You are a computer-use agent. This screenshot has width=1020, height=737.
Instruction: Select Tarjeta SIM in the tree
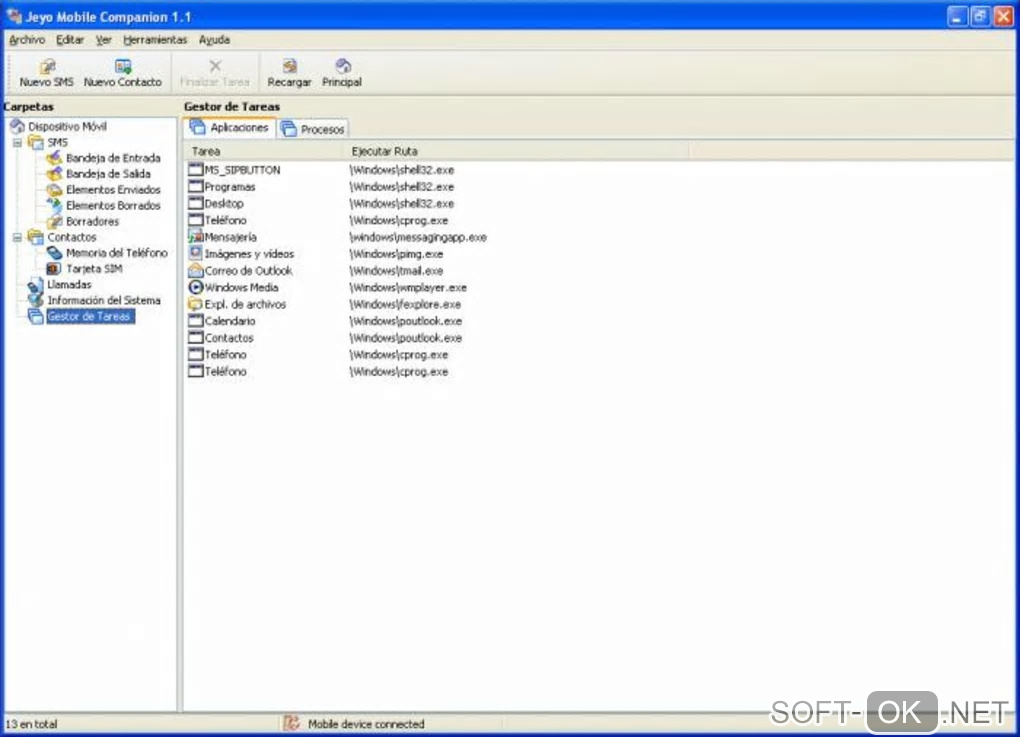(94, 269)
